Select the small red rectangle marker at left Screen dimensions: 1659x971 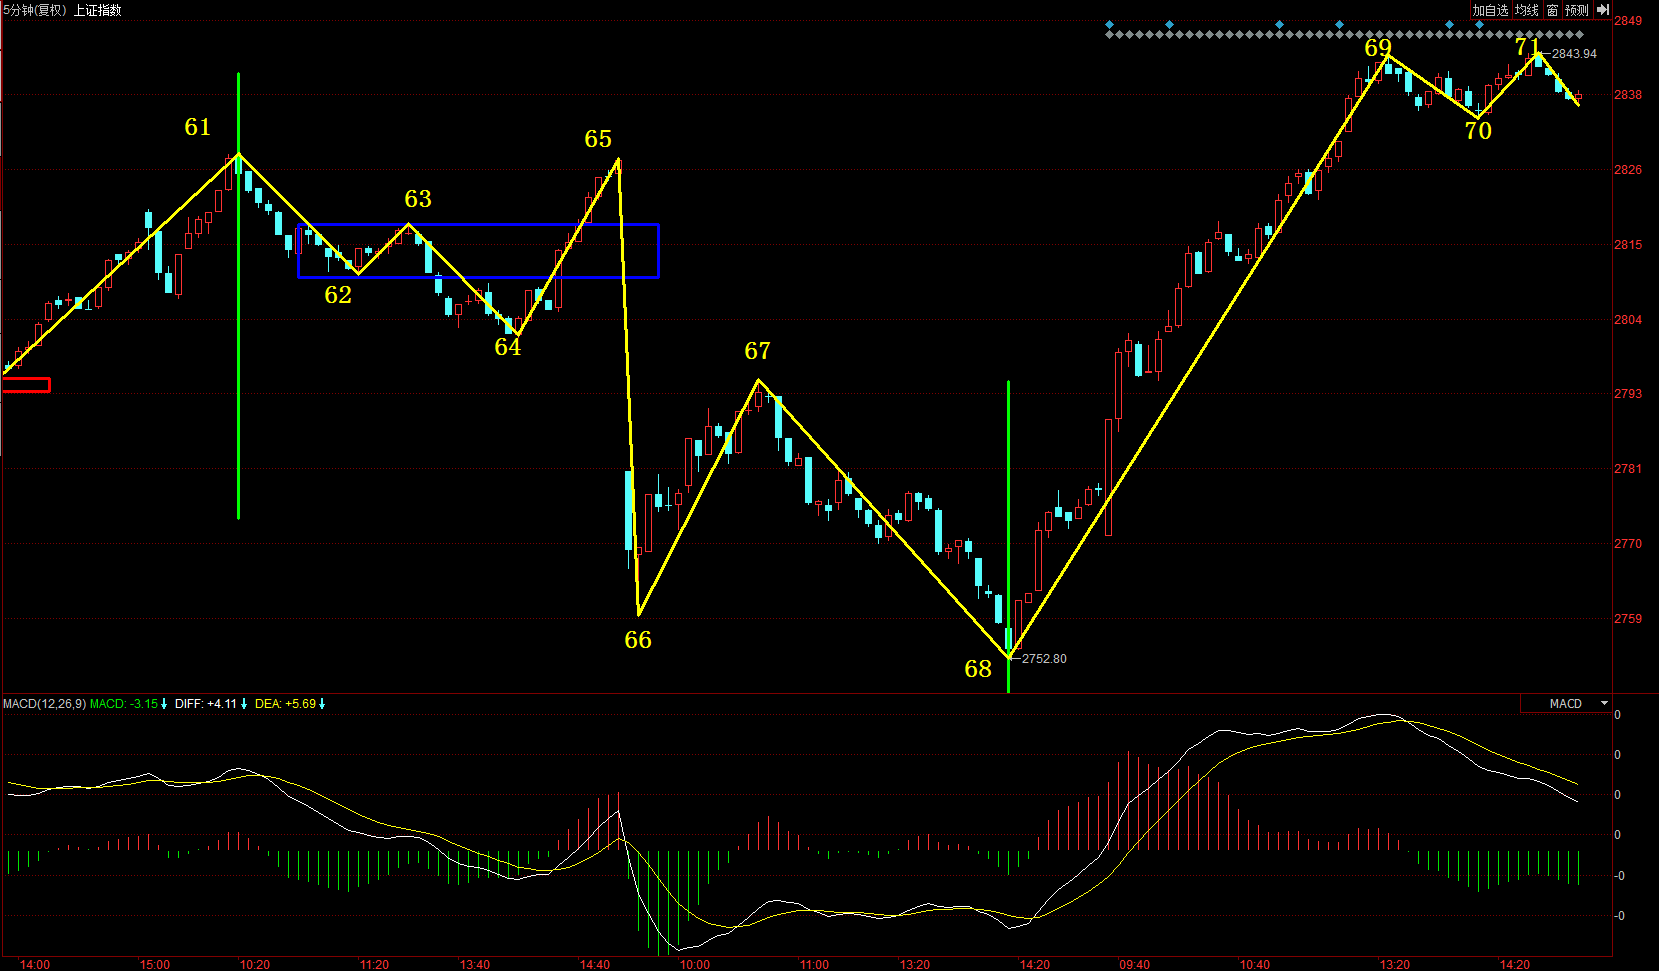point(26,385)
